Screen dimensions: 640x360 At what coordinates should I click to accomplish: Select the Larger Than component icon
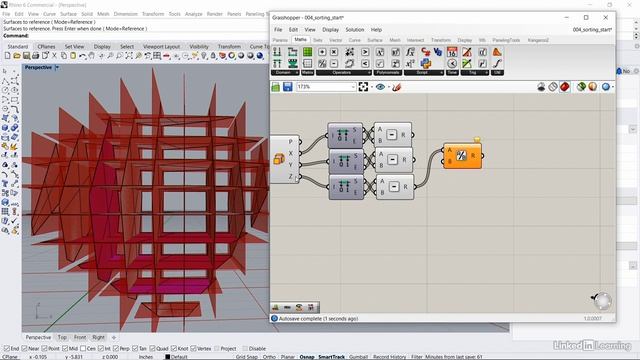[365, 52]
